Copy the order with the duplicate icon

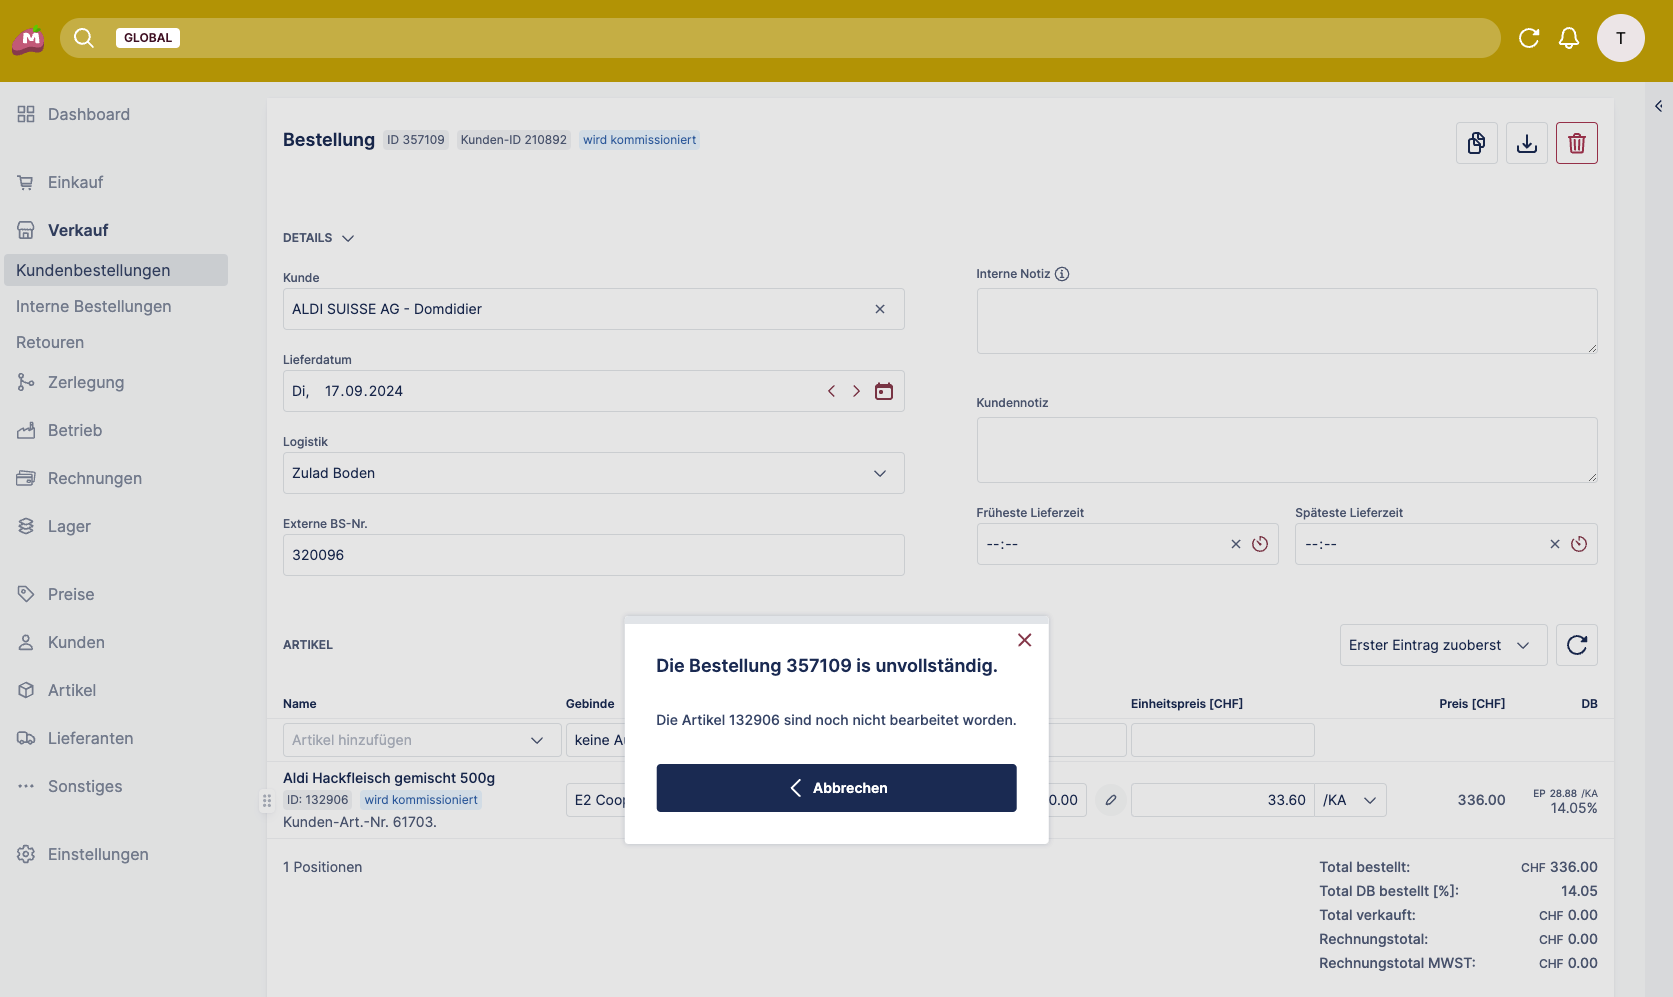pos(1476,143)
